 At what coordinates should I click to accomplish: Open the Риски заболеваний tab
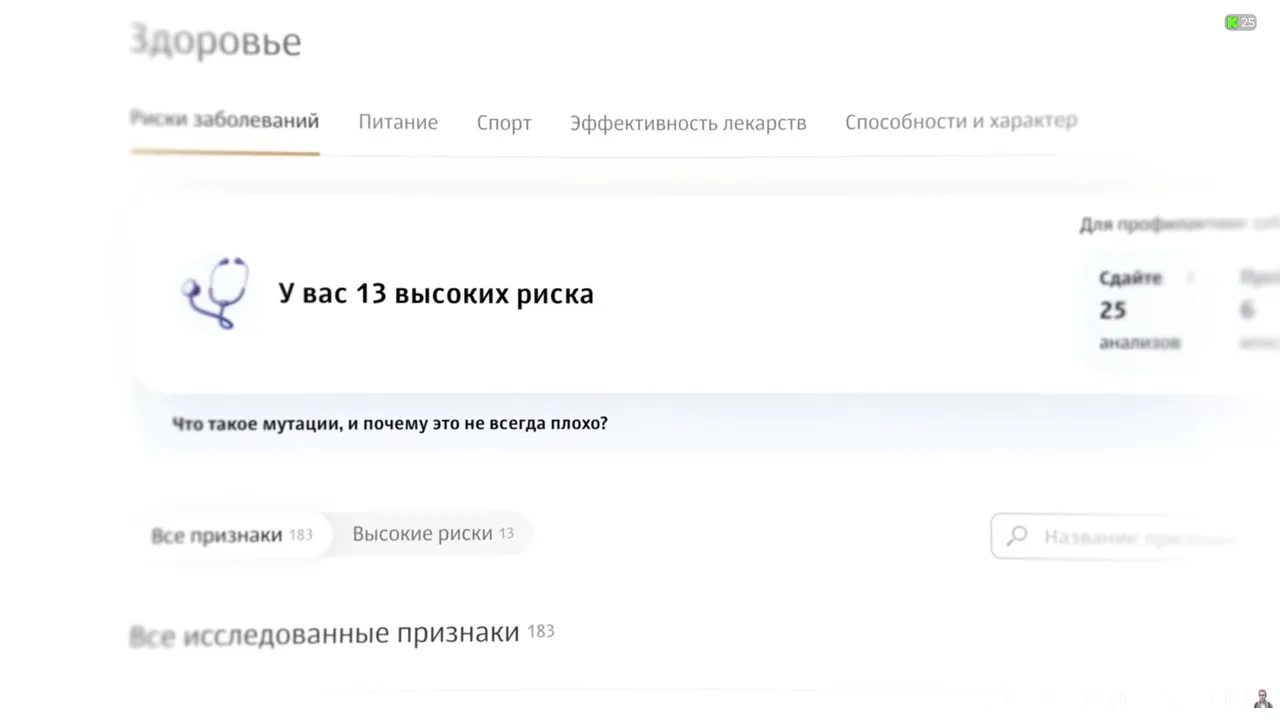point(225,121)
